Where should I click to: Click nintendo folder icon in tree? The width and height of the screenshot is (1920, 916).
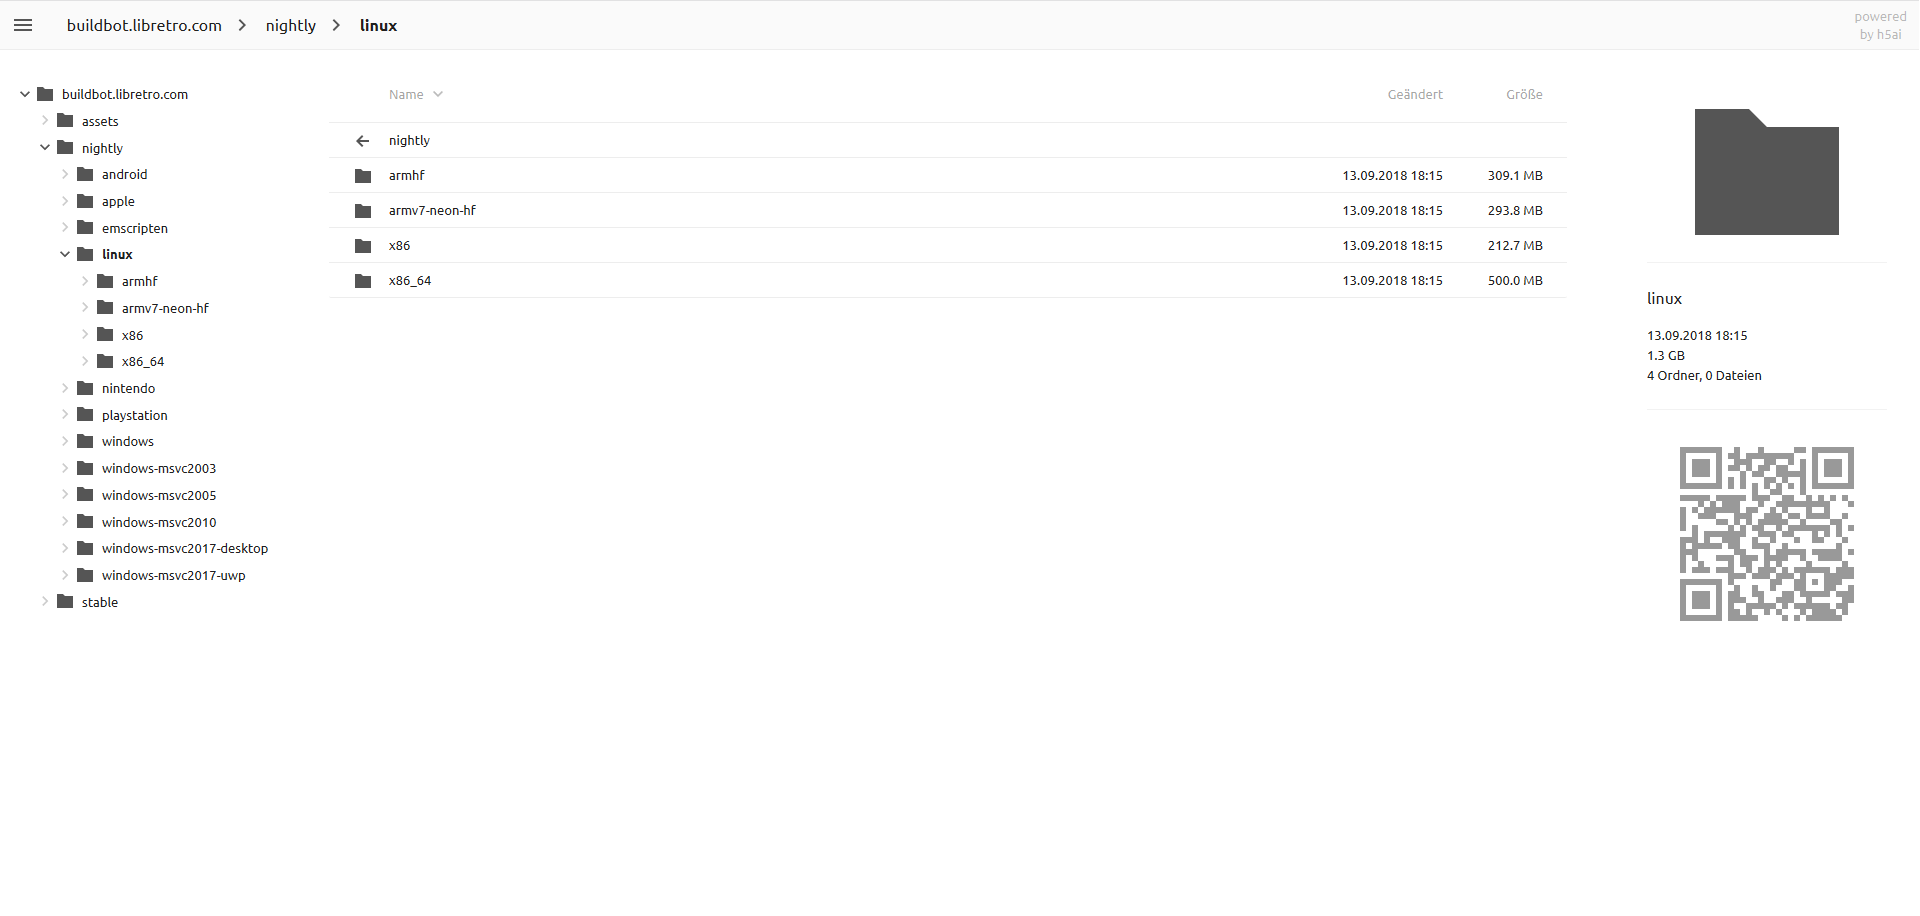(x=85, y=388)
